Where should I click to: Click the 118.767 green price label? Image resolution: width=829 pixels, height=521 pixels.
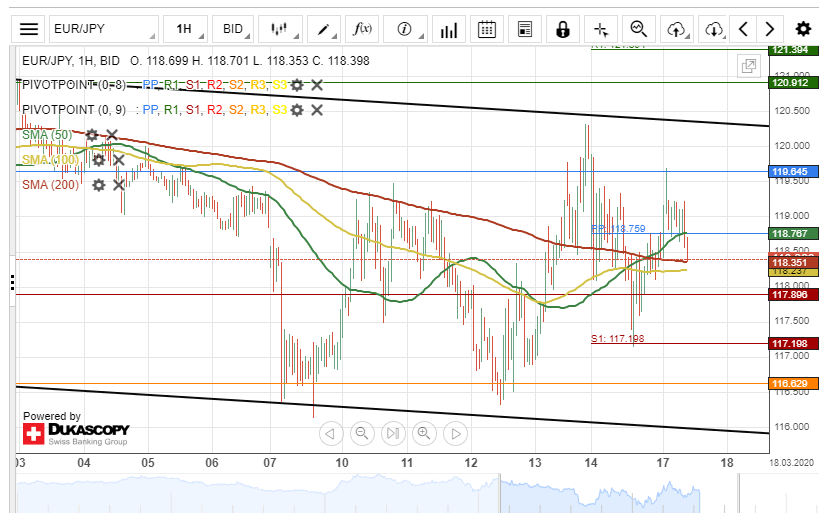(794, 233)
